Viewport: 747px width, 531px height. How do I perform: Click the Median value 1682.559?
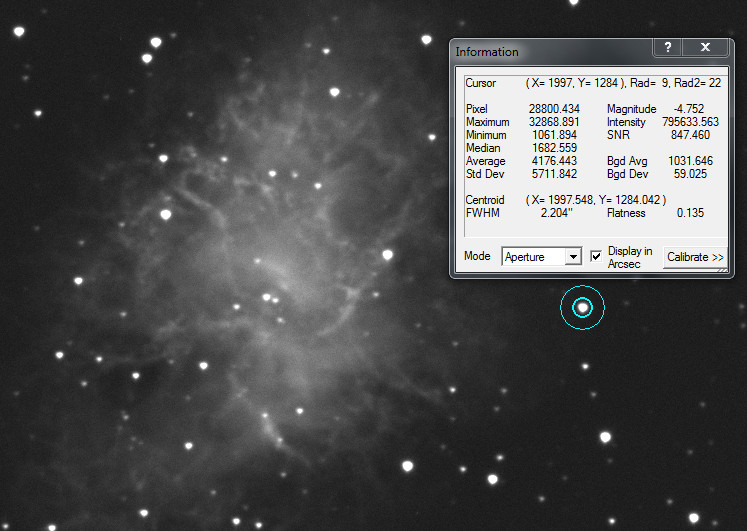tap(555, 148)
